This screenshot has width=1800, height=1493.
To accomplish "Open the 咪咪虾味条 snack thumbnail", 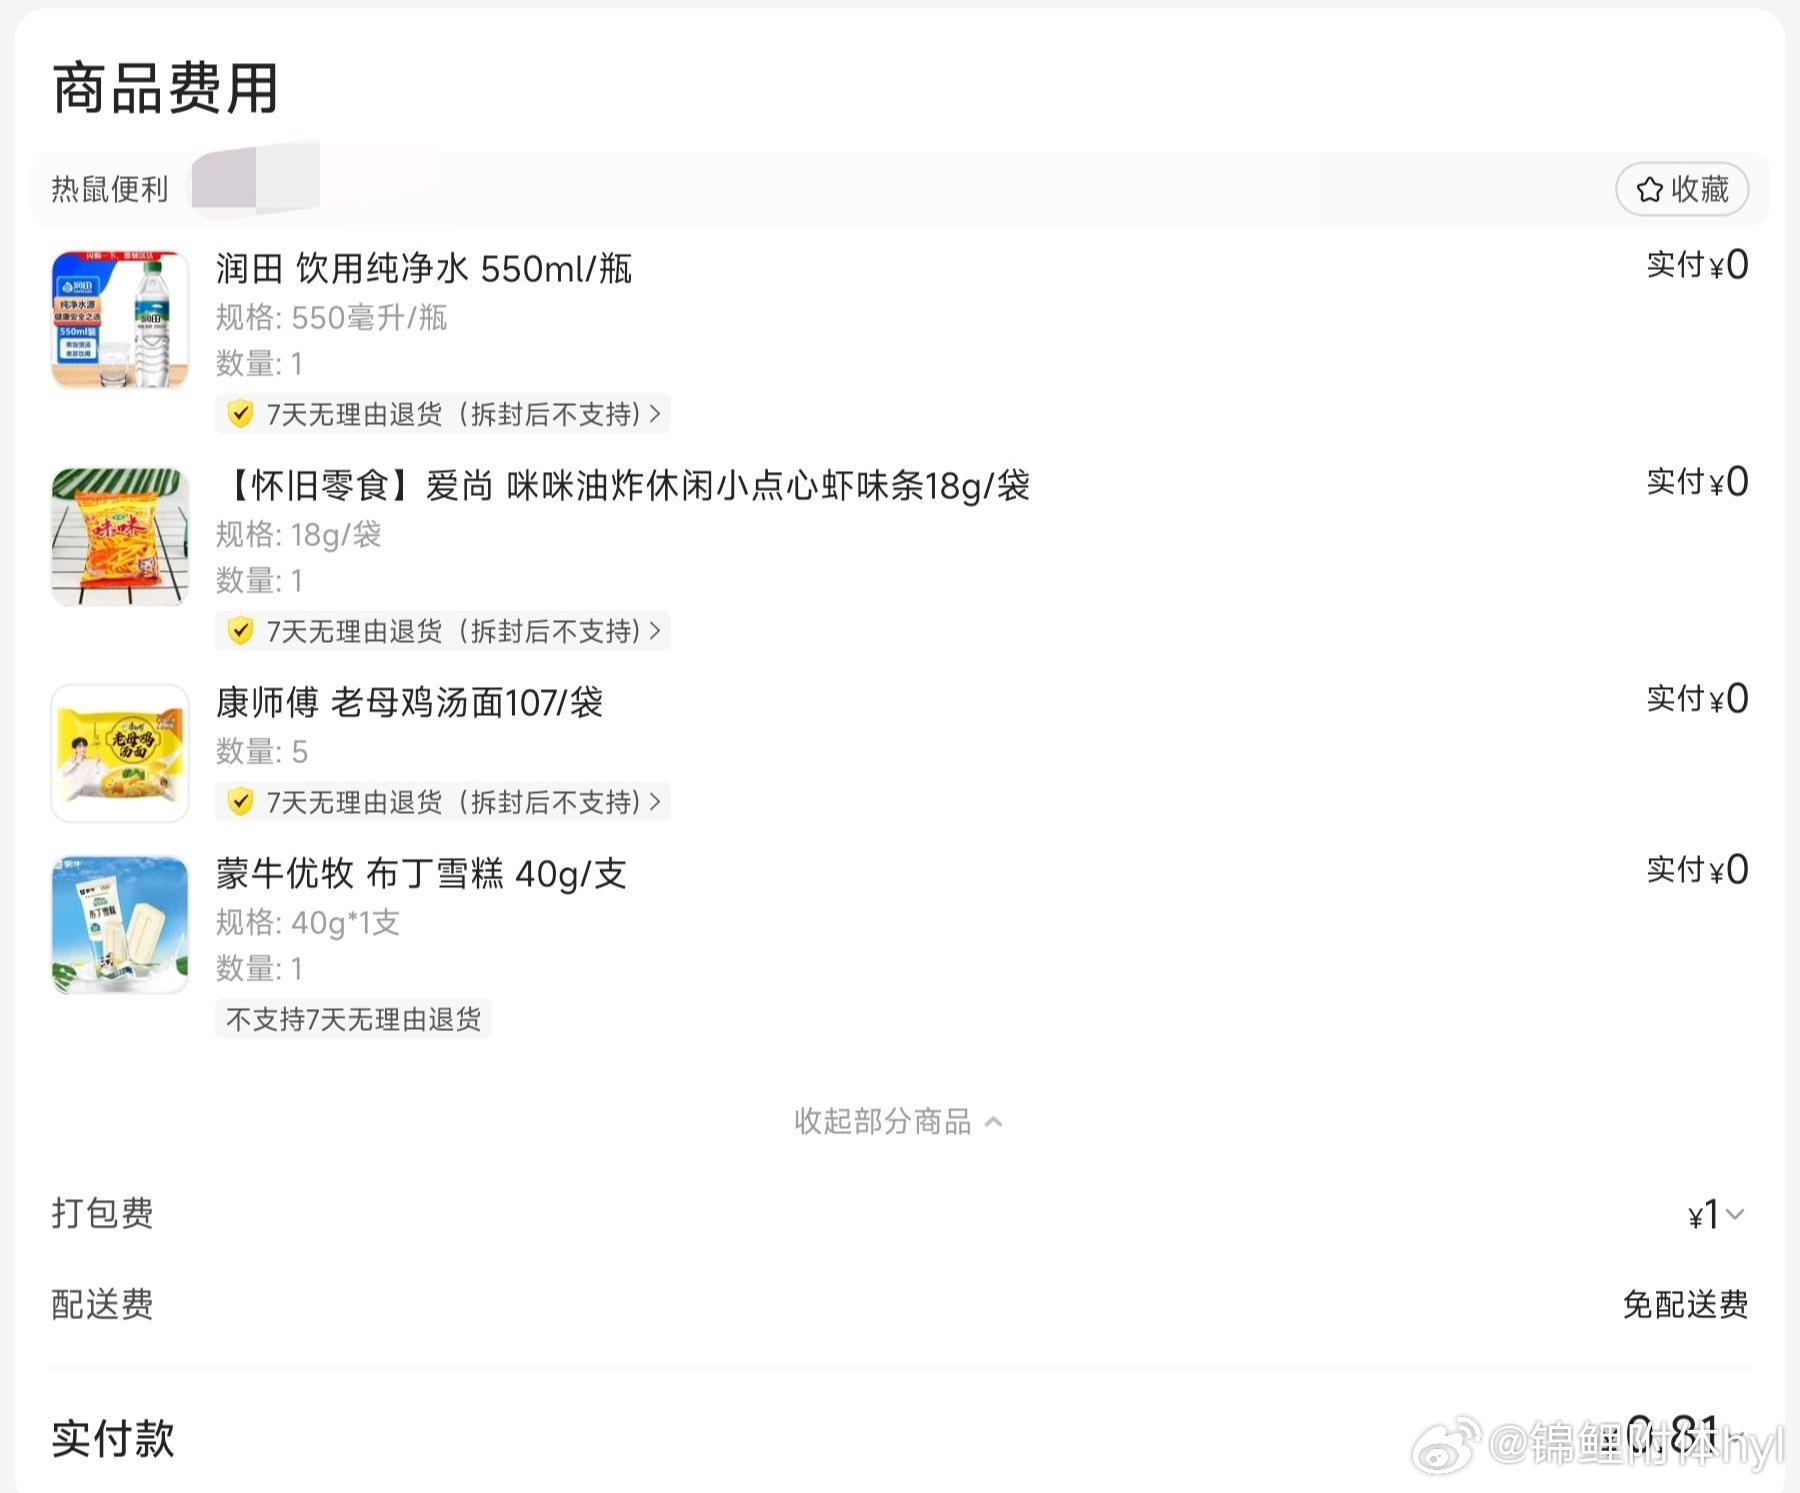I will click(x=120, y=537).
